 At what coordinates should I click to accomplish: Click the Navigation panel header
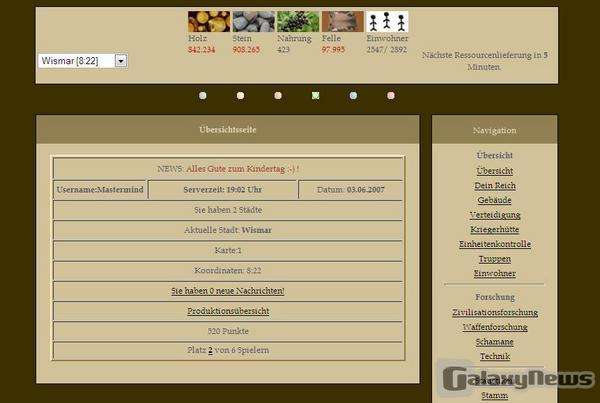point(494,130)
